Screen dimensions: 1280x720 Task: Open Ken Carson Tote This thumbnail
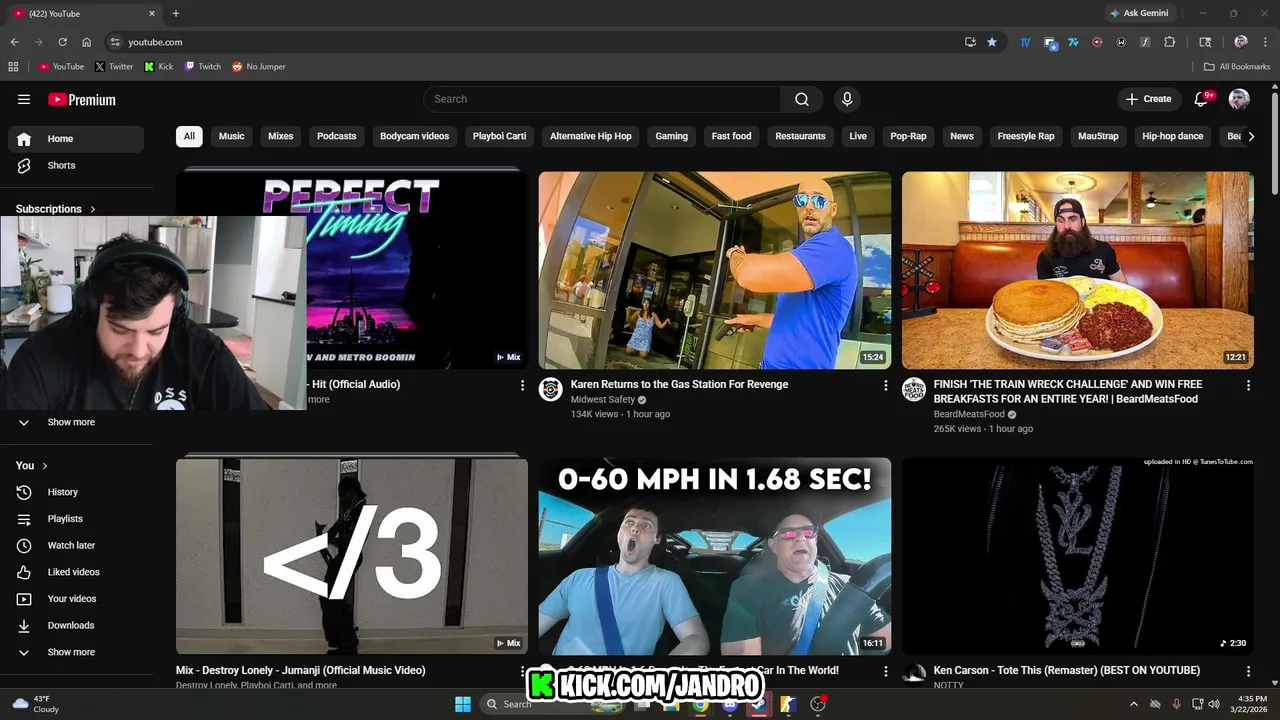[x=1078, y=556]
